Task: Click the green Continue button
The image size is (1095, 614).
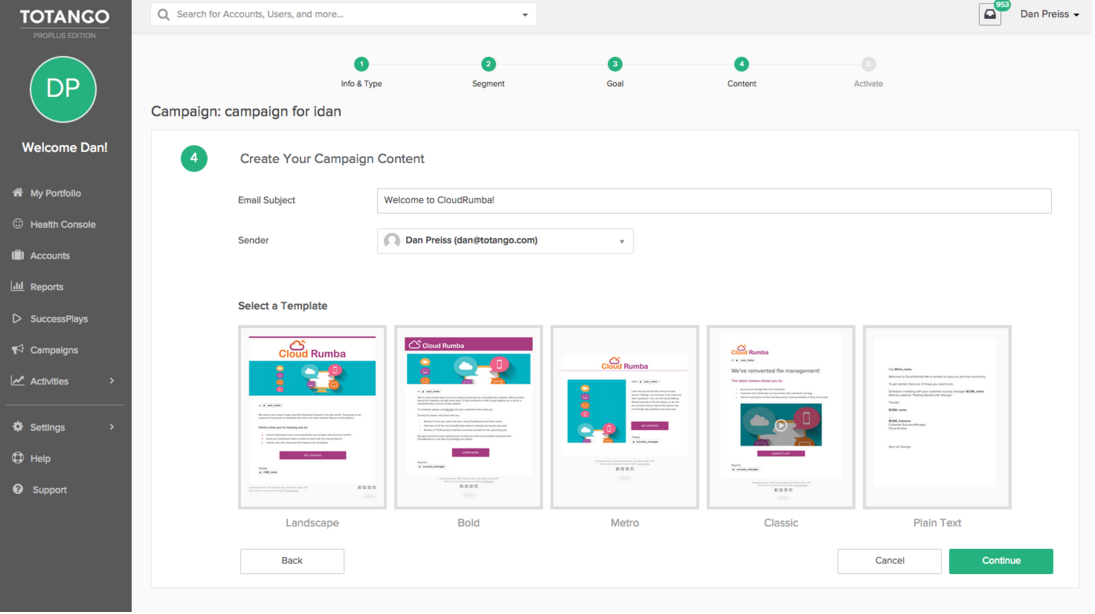Action: click(1001, 561)
